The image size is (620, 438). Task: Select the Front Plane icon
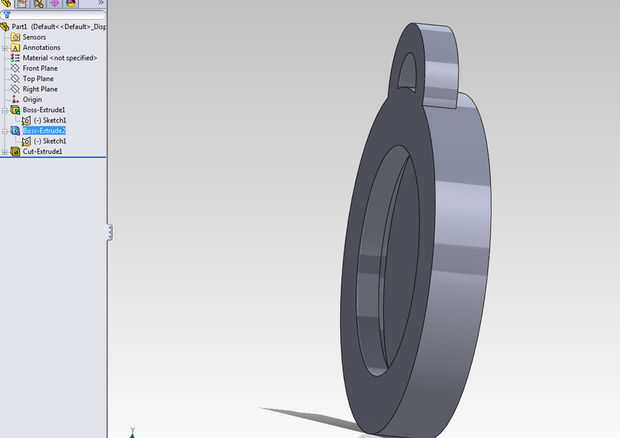[15, 68]
